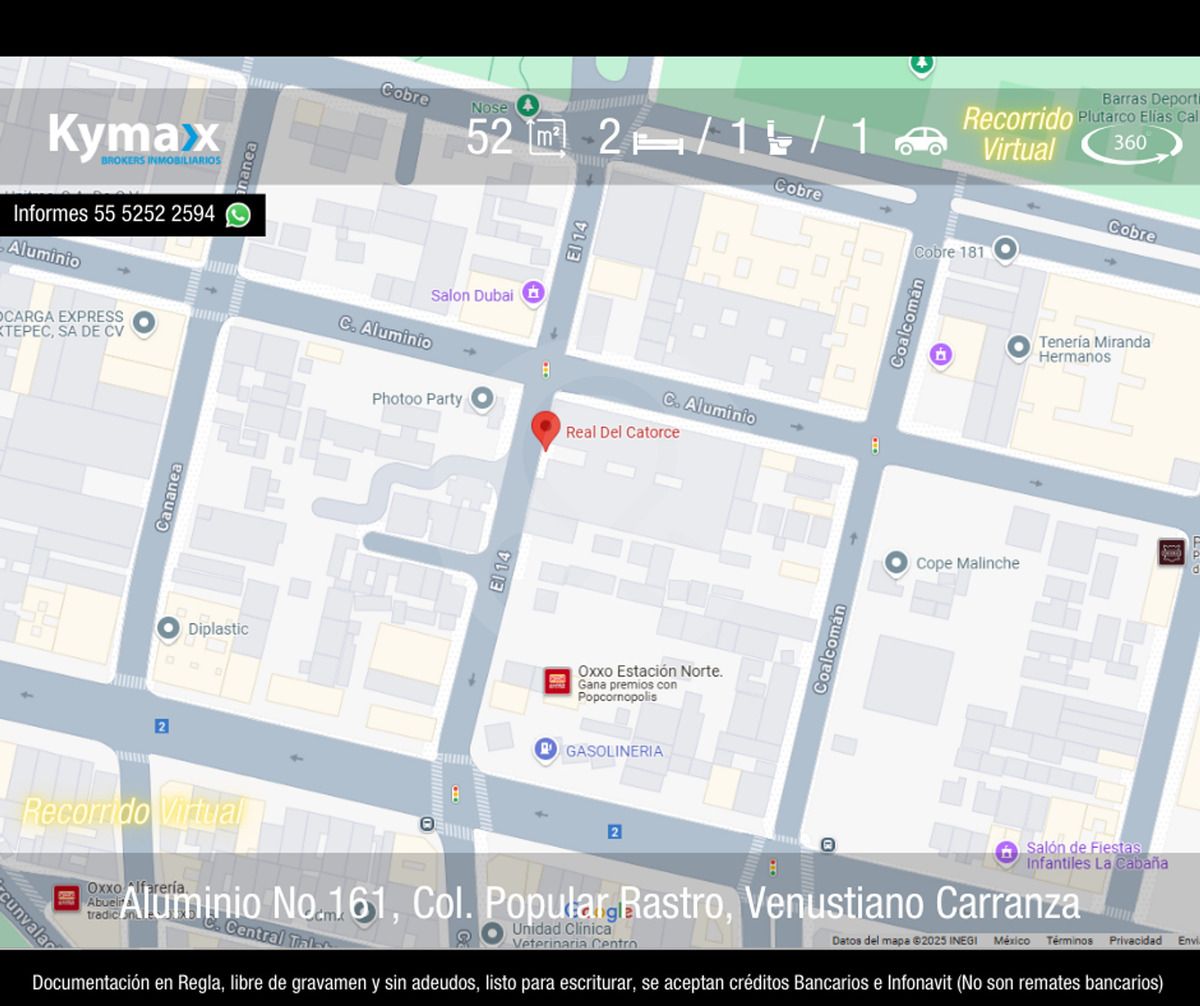The width and height of the screenshot is (1200, 1006).
Task: Click the Documentación en Regla disclaimer text
Action: [598, 983]
